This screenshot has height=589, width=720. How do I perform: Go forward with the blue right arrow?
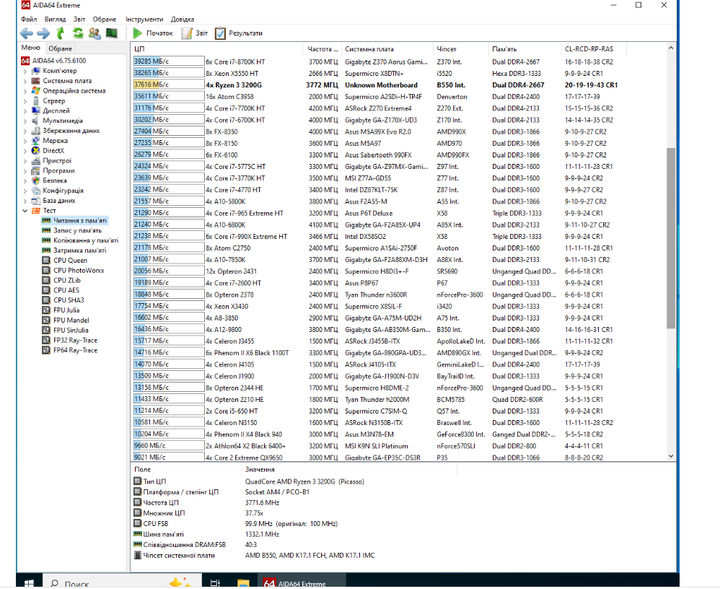[43, 33]
